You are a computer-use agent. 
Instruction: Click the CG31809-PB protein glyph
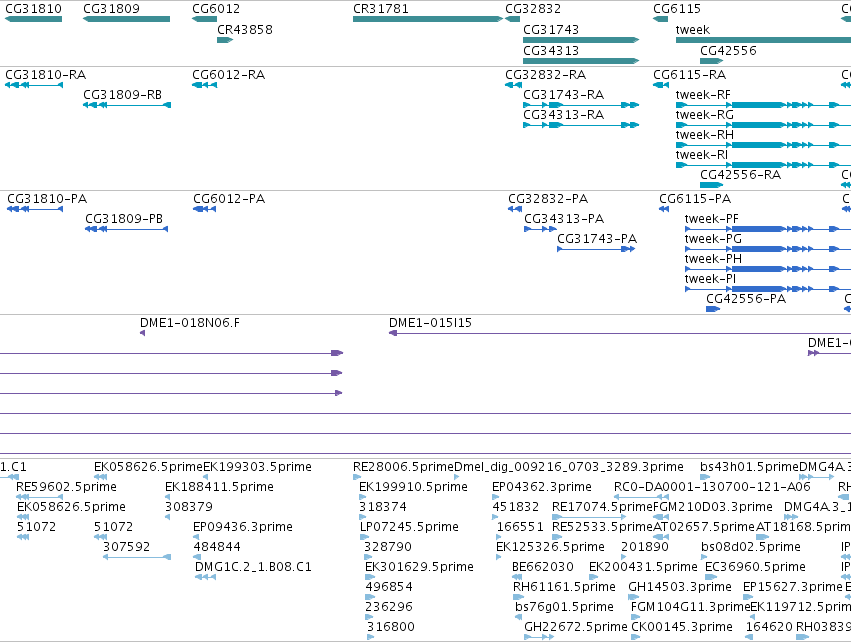click(126, 229)
